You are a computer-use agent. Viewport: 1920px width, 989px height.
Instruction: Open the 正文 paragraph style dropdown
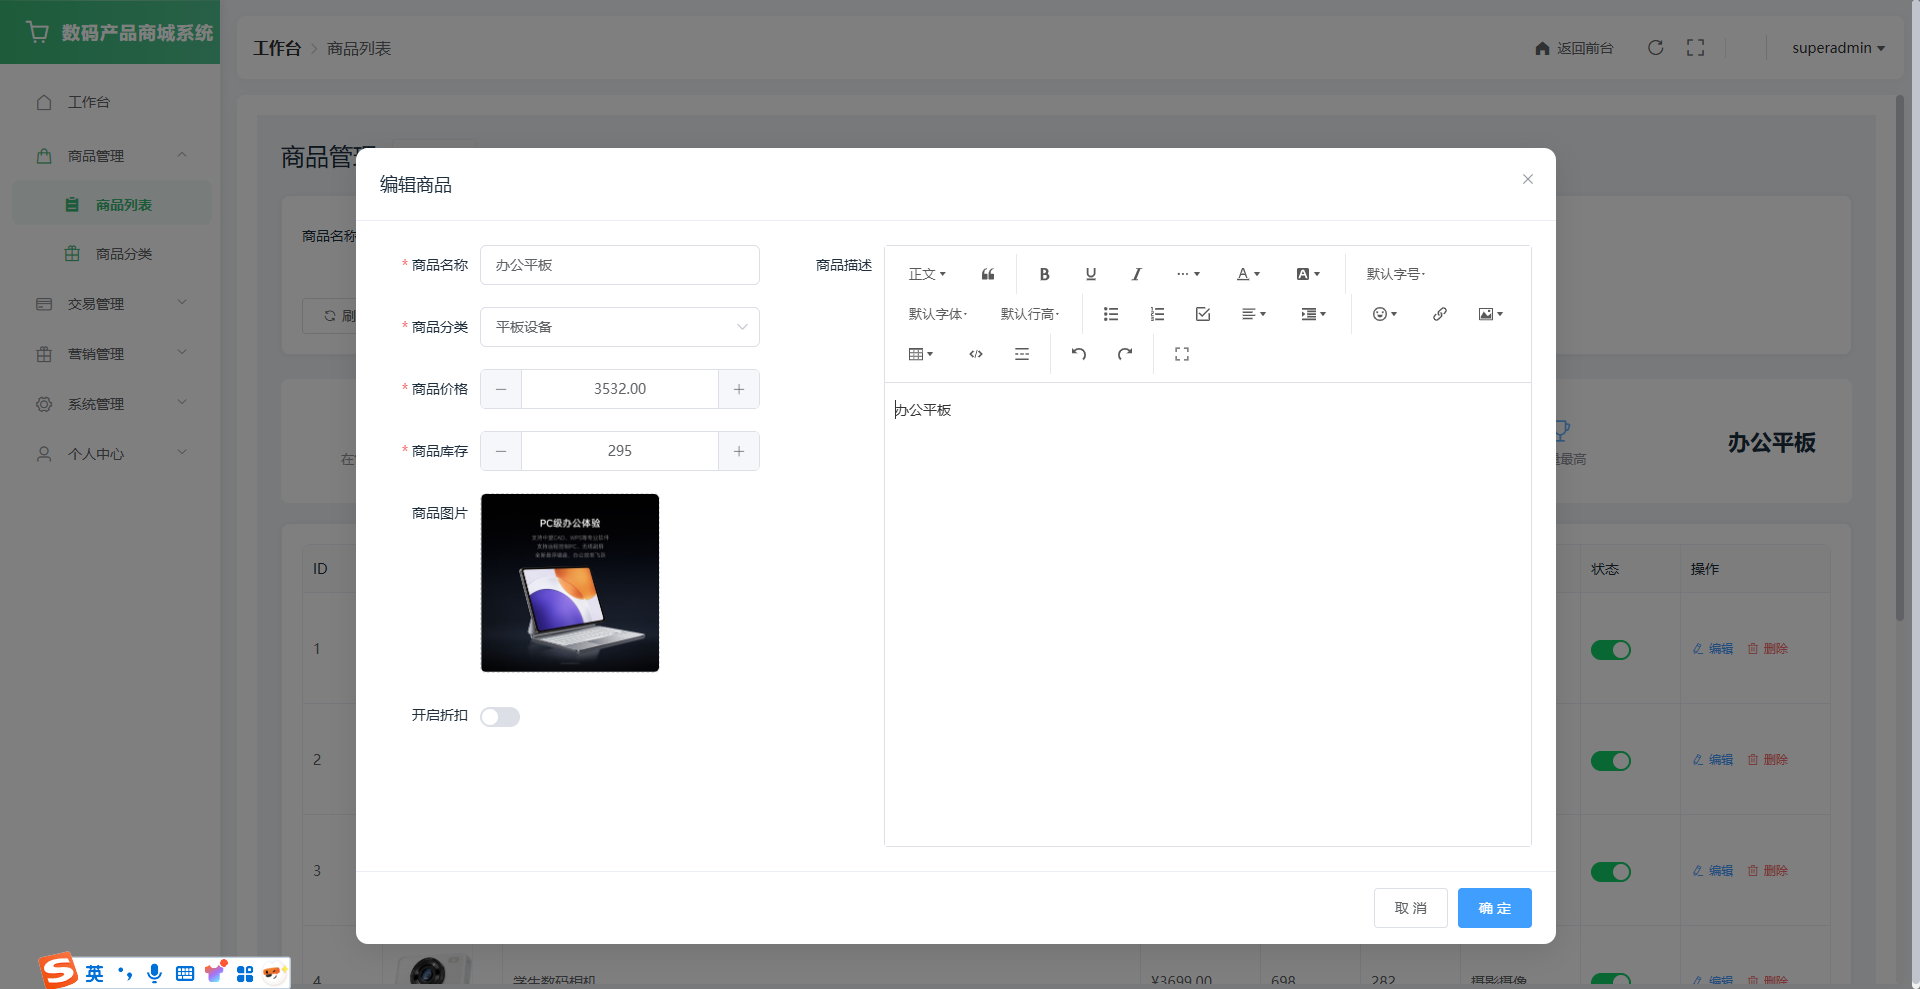(x=926, y=274)
